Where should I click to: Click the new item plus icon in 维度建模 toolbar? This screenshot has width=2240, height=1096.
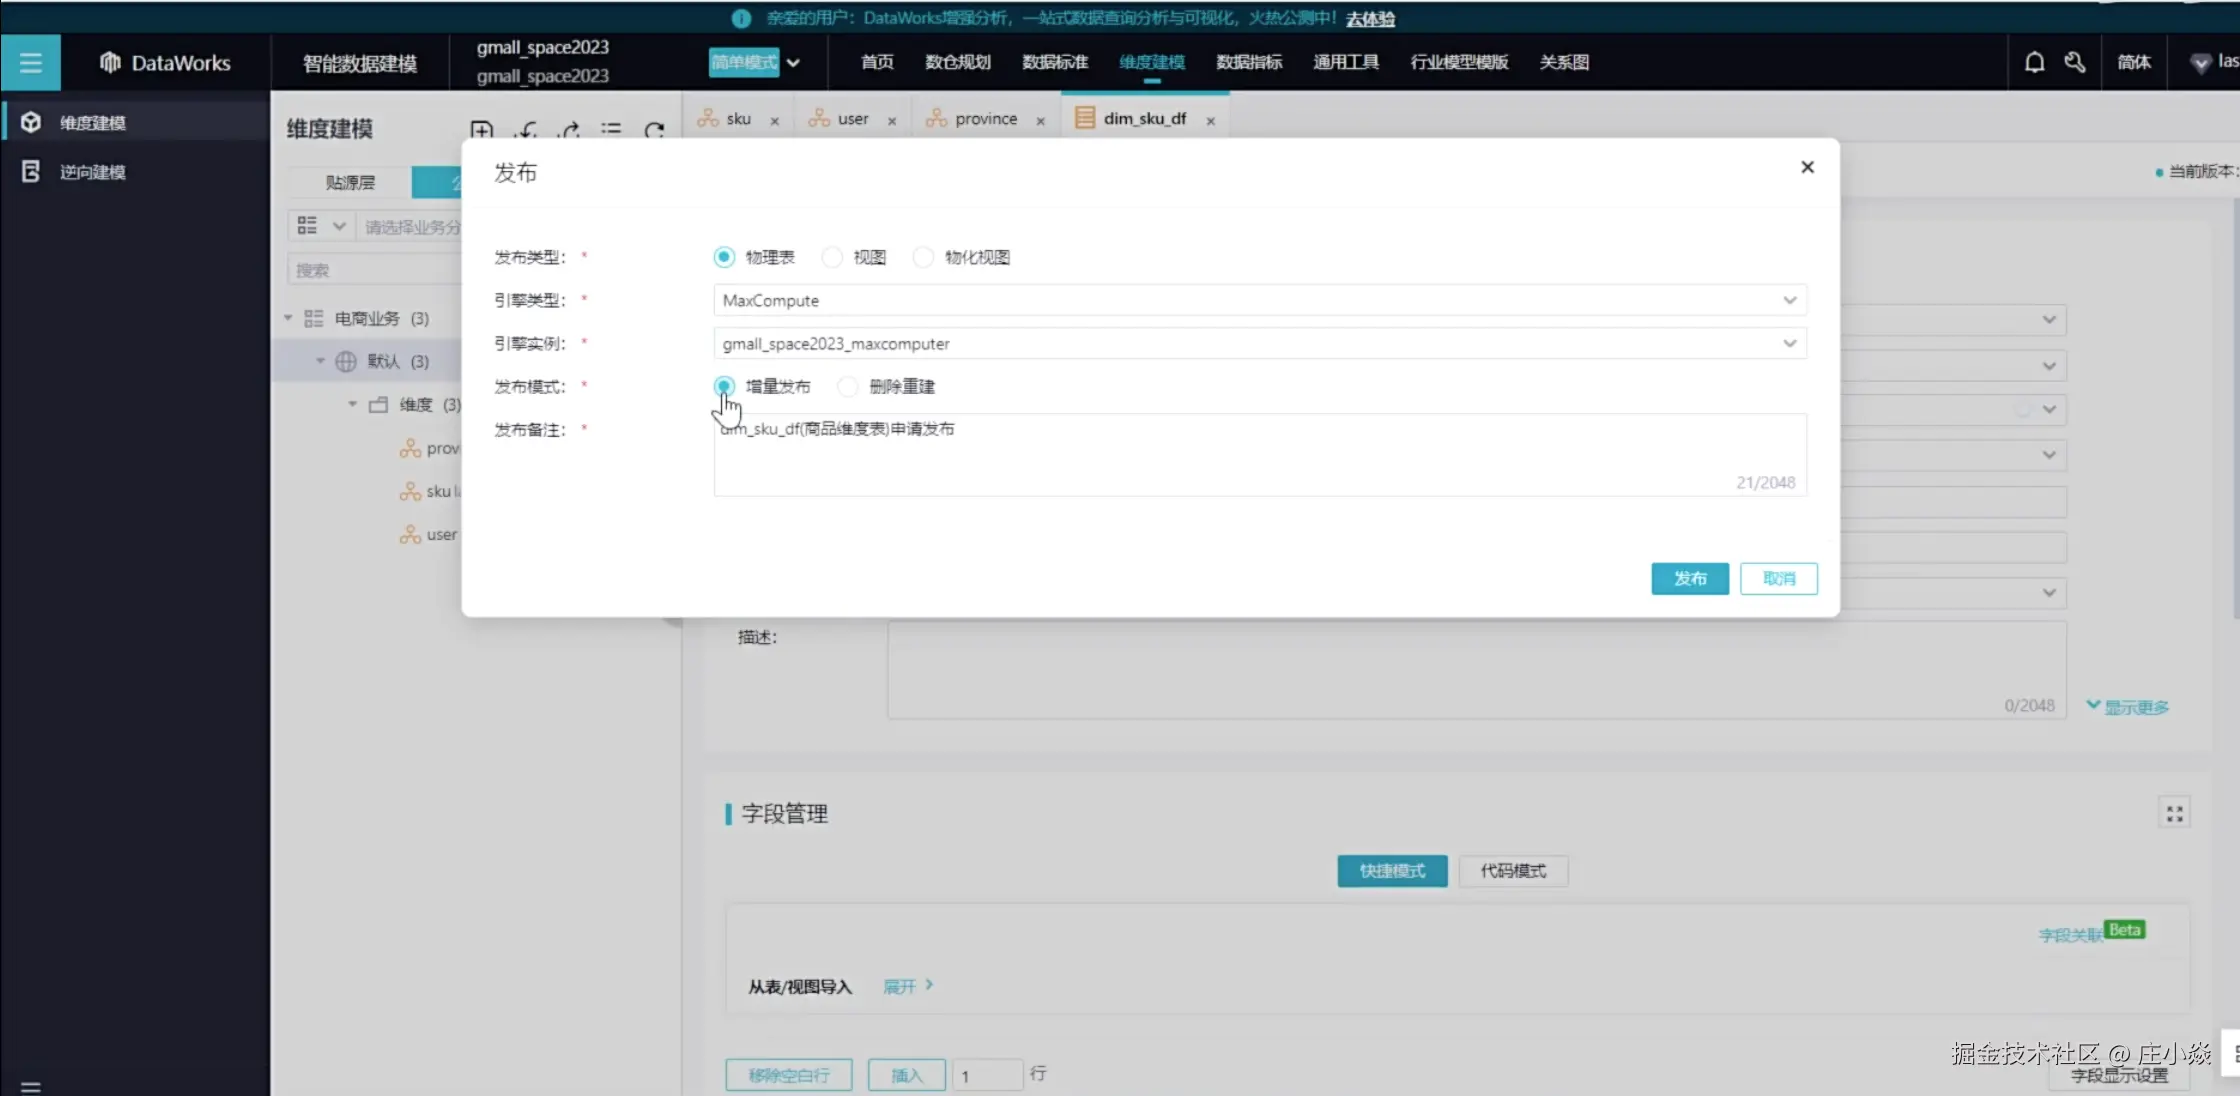point(481,130)
